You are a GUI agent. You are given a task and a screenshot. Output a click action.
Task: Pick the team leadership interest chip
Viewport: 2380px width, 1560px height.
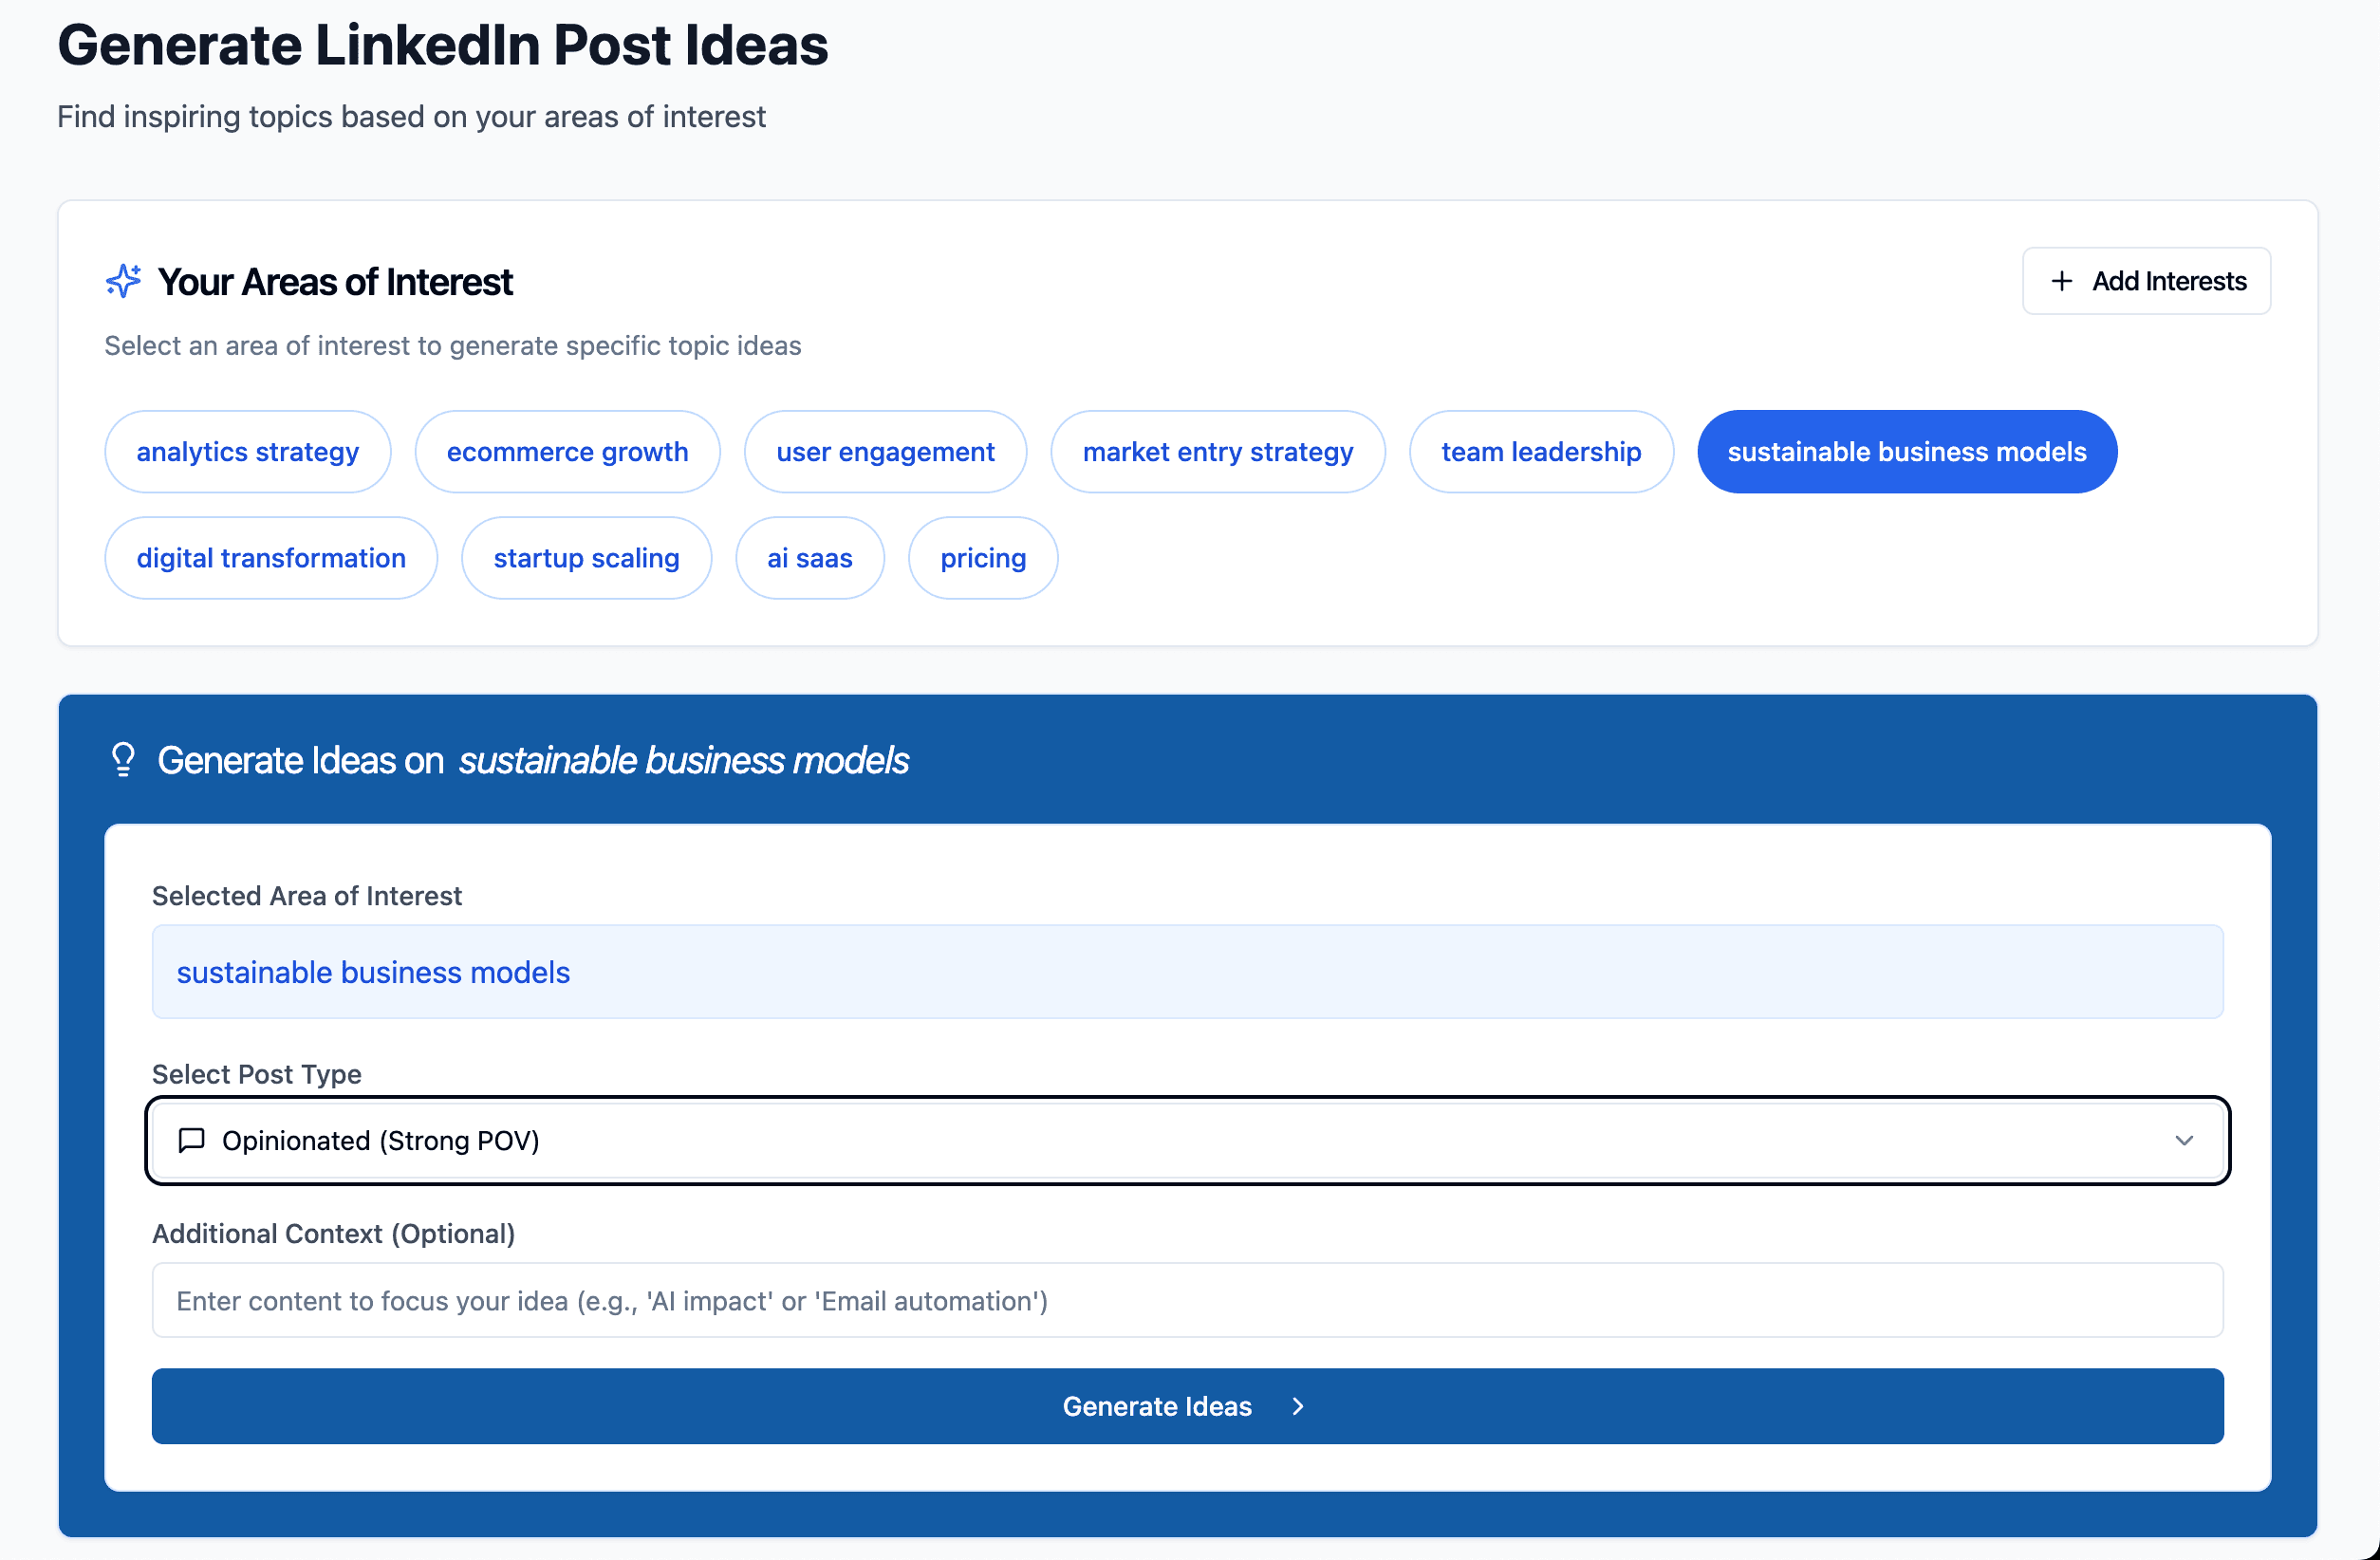tap(1540, 452)
